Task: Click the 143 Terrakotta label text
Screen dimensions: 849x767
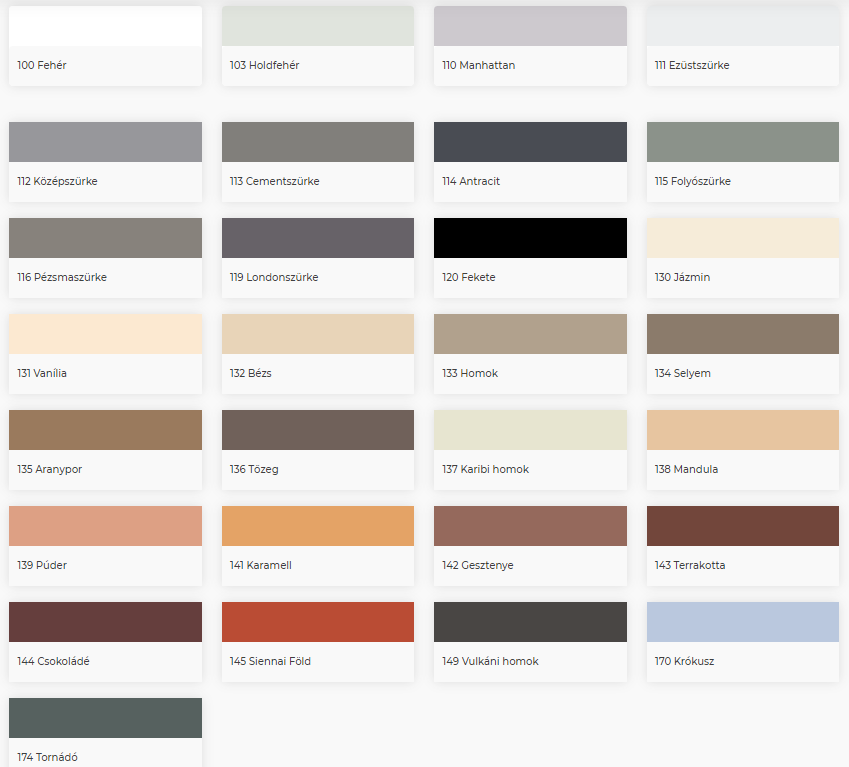Action: [x=690, y=566]
